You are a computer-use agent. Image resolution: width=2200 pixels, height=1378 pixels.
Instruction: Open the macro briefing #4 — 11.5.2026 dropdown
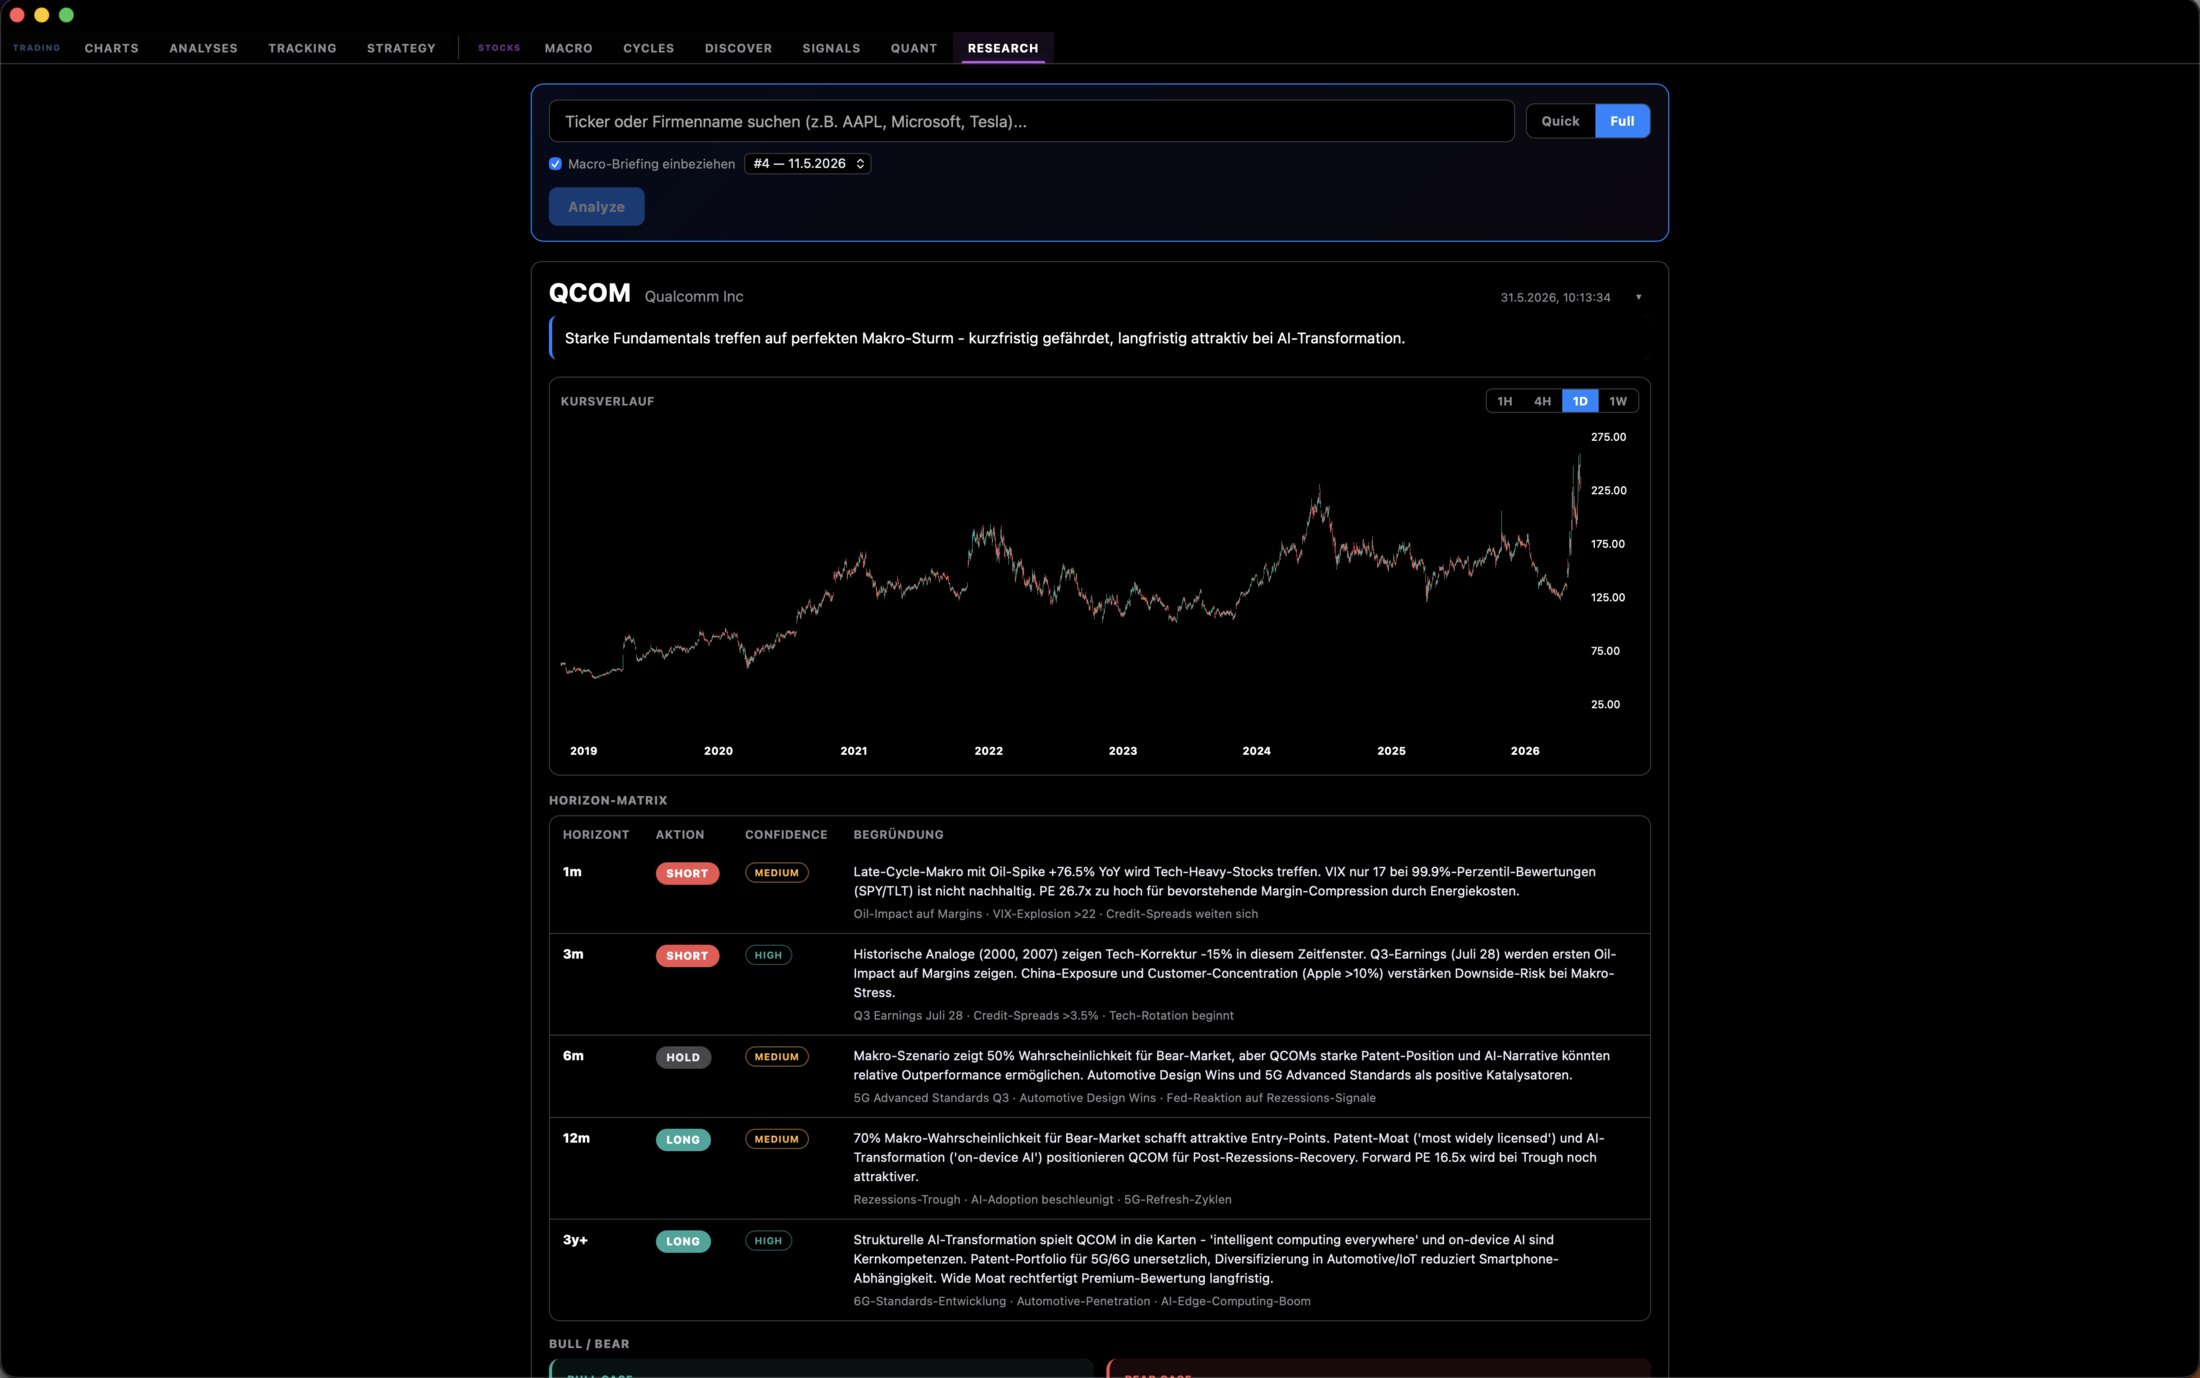coord(807,164)
